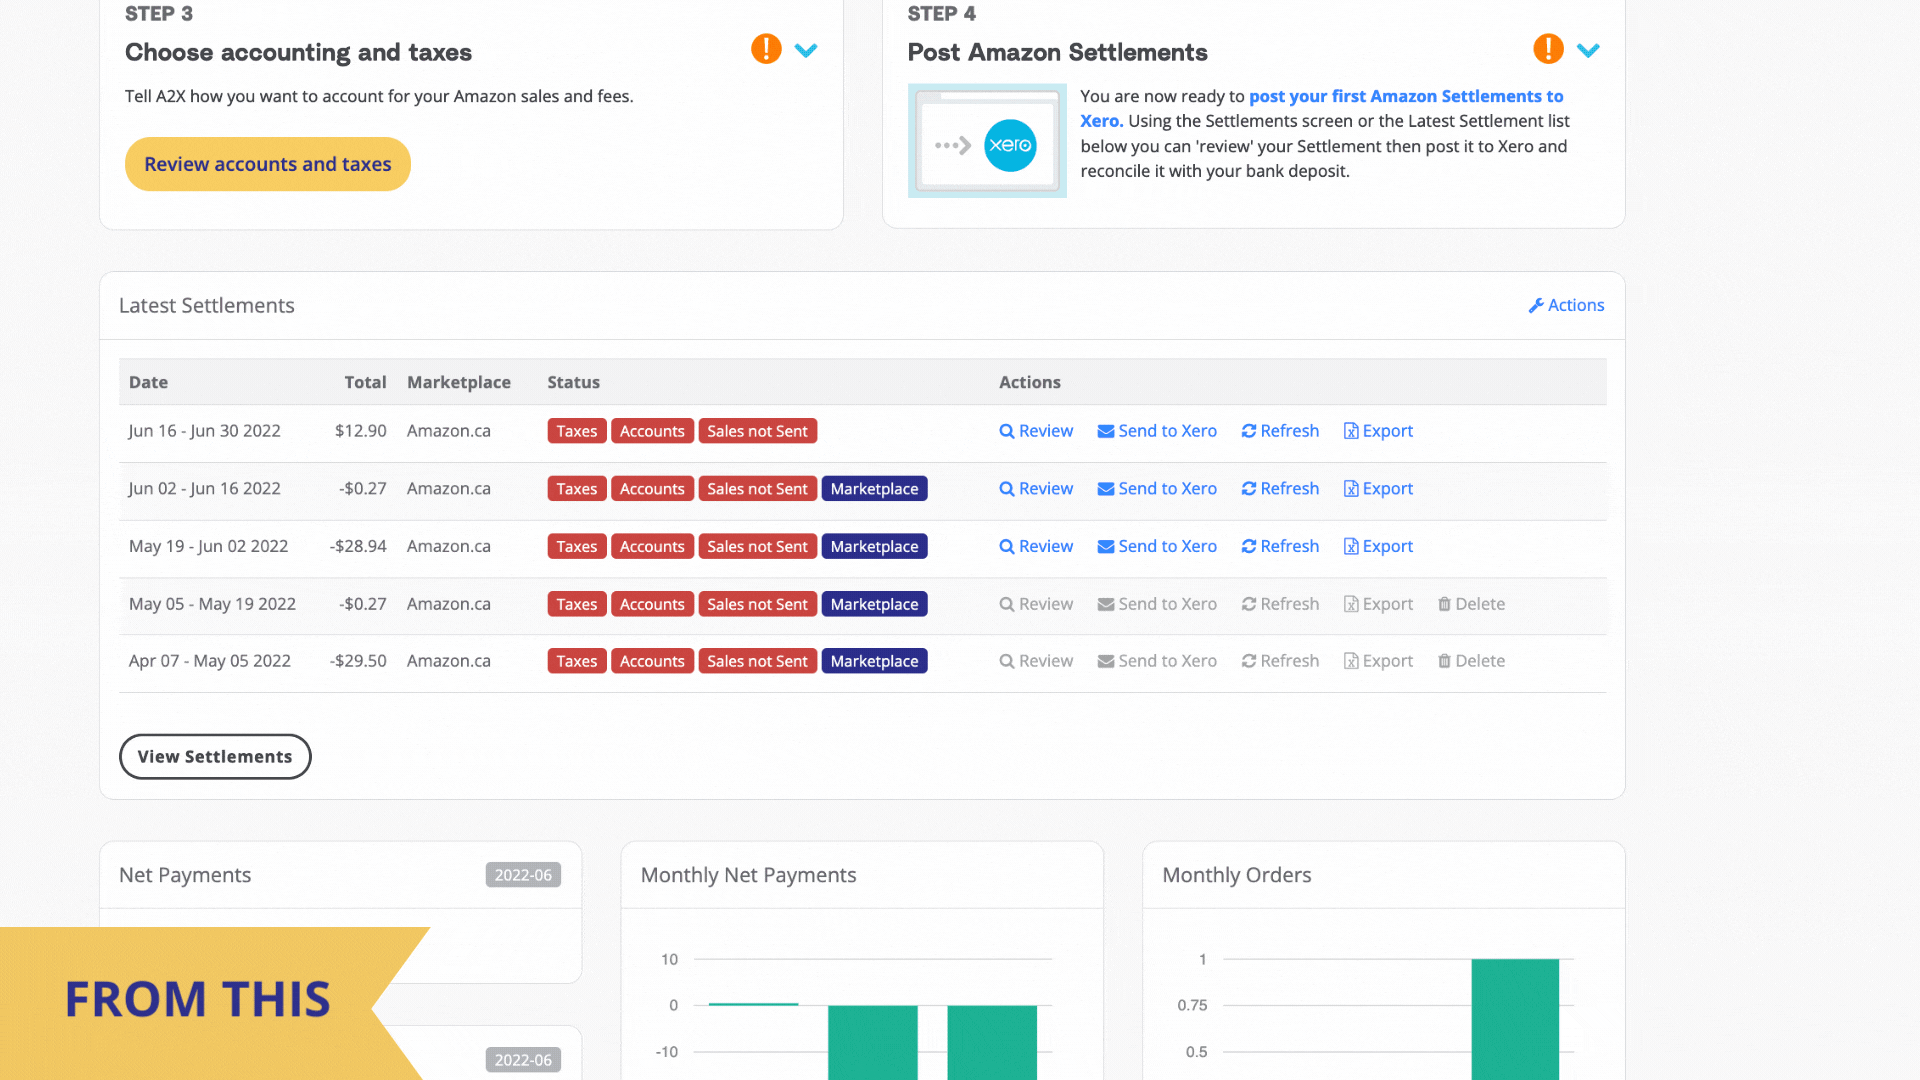Delete the May 05 - May 19 settlement
Image resolution: width=1920 pixels, height=1080 pixels.
(x=1471, y=604)
